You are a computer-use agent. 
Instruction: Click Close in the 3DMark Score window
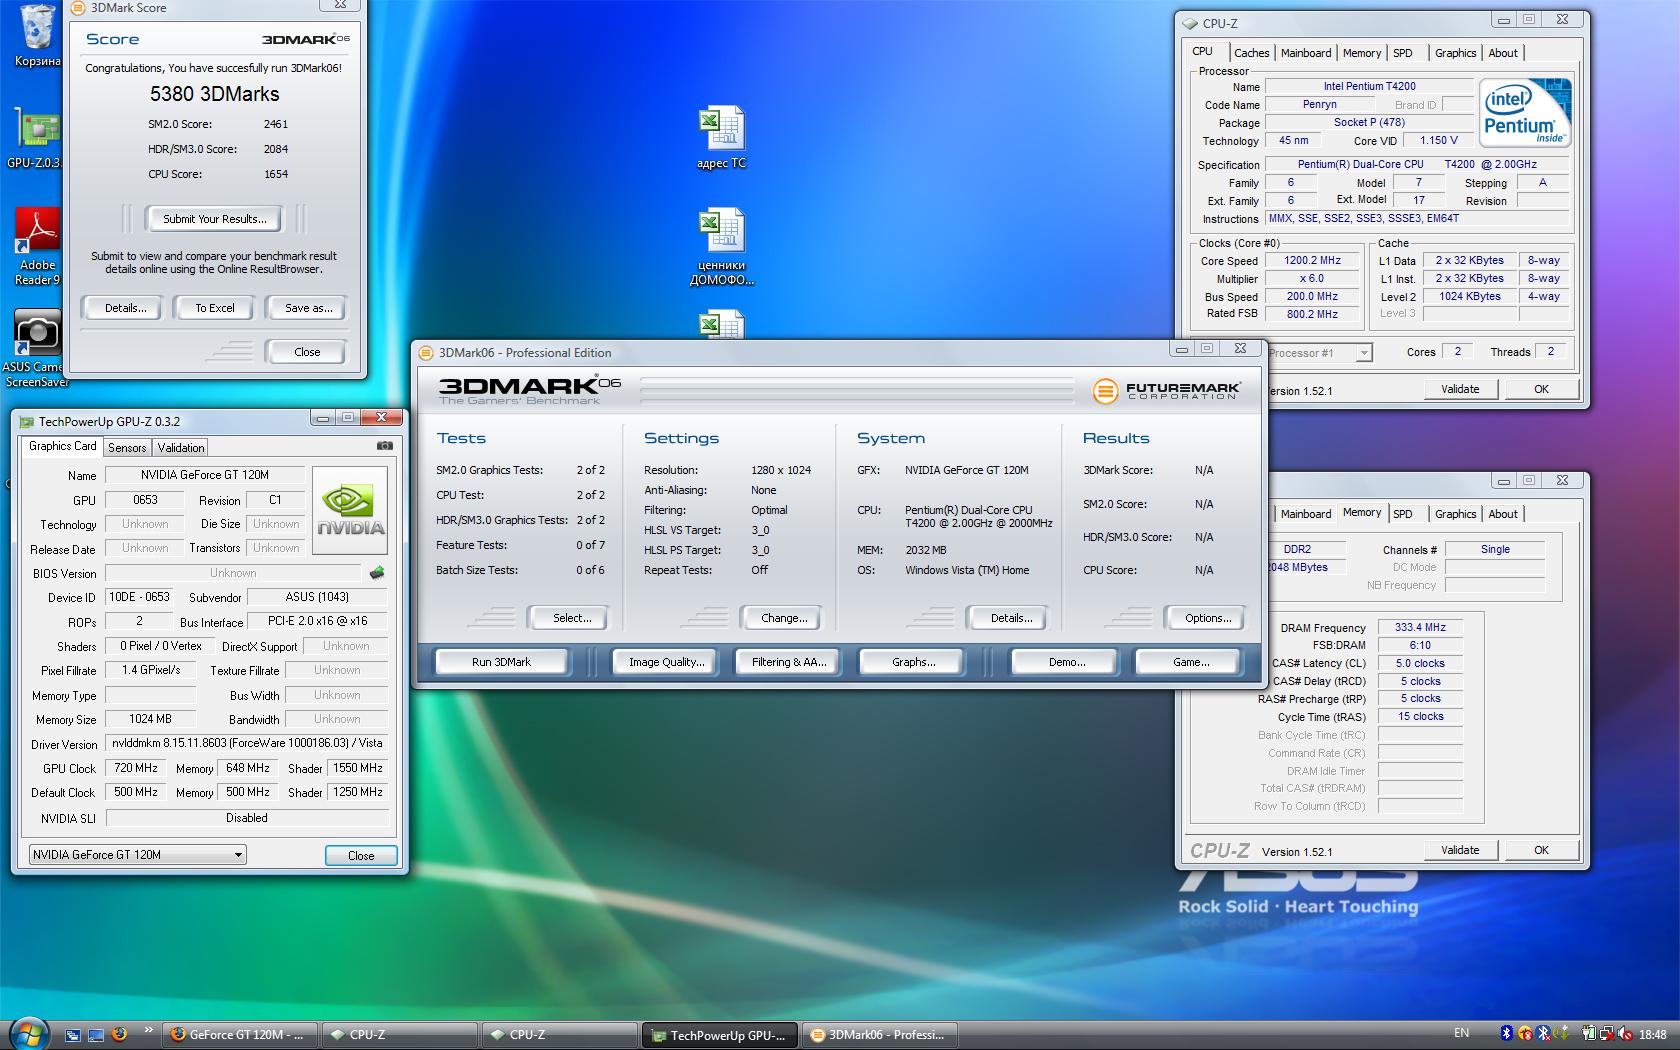[307, 352]
